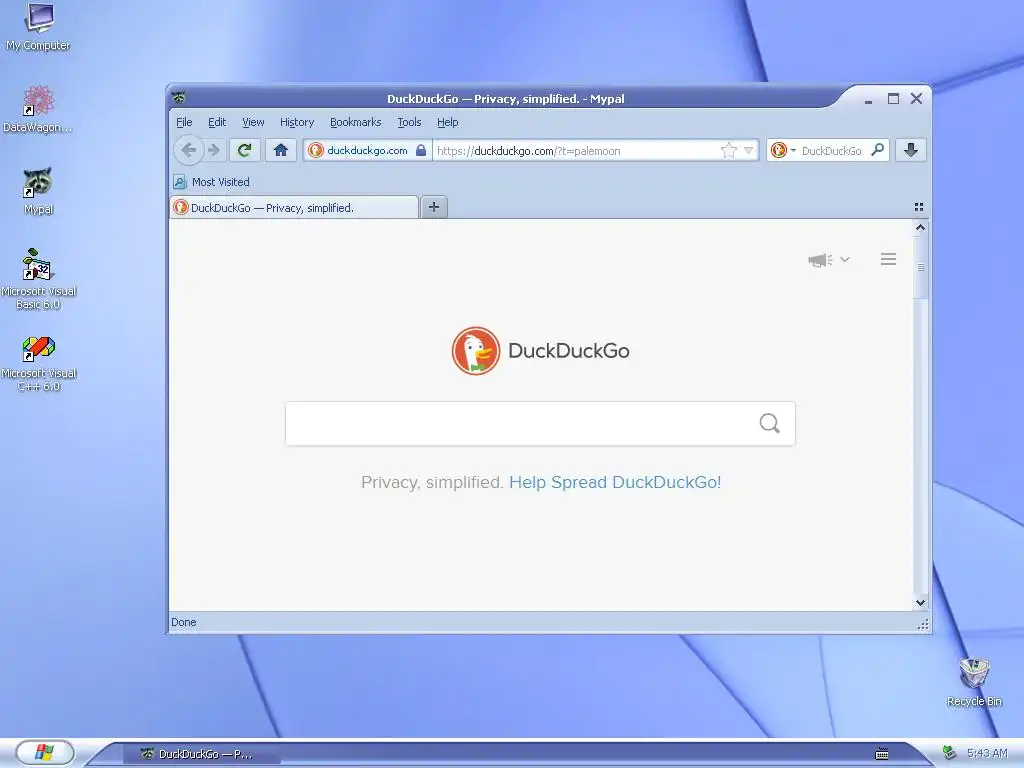Click the DuckDuckGo duck logo
Screen dimensions: 1024x768
click(475, 351)
